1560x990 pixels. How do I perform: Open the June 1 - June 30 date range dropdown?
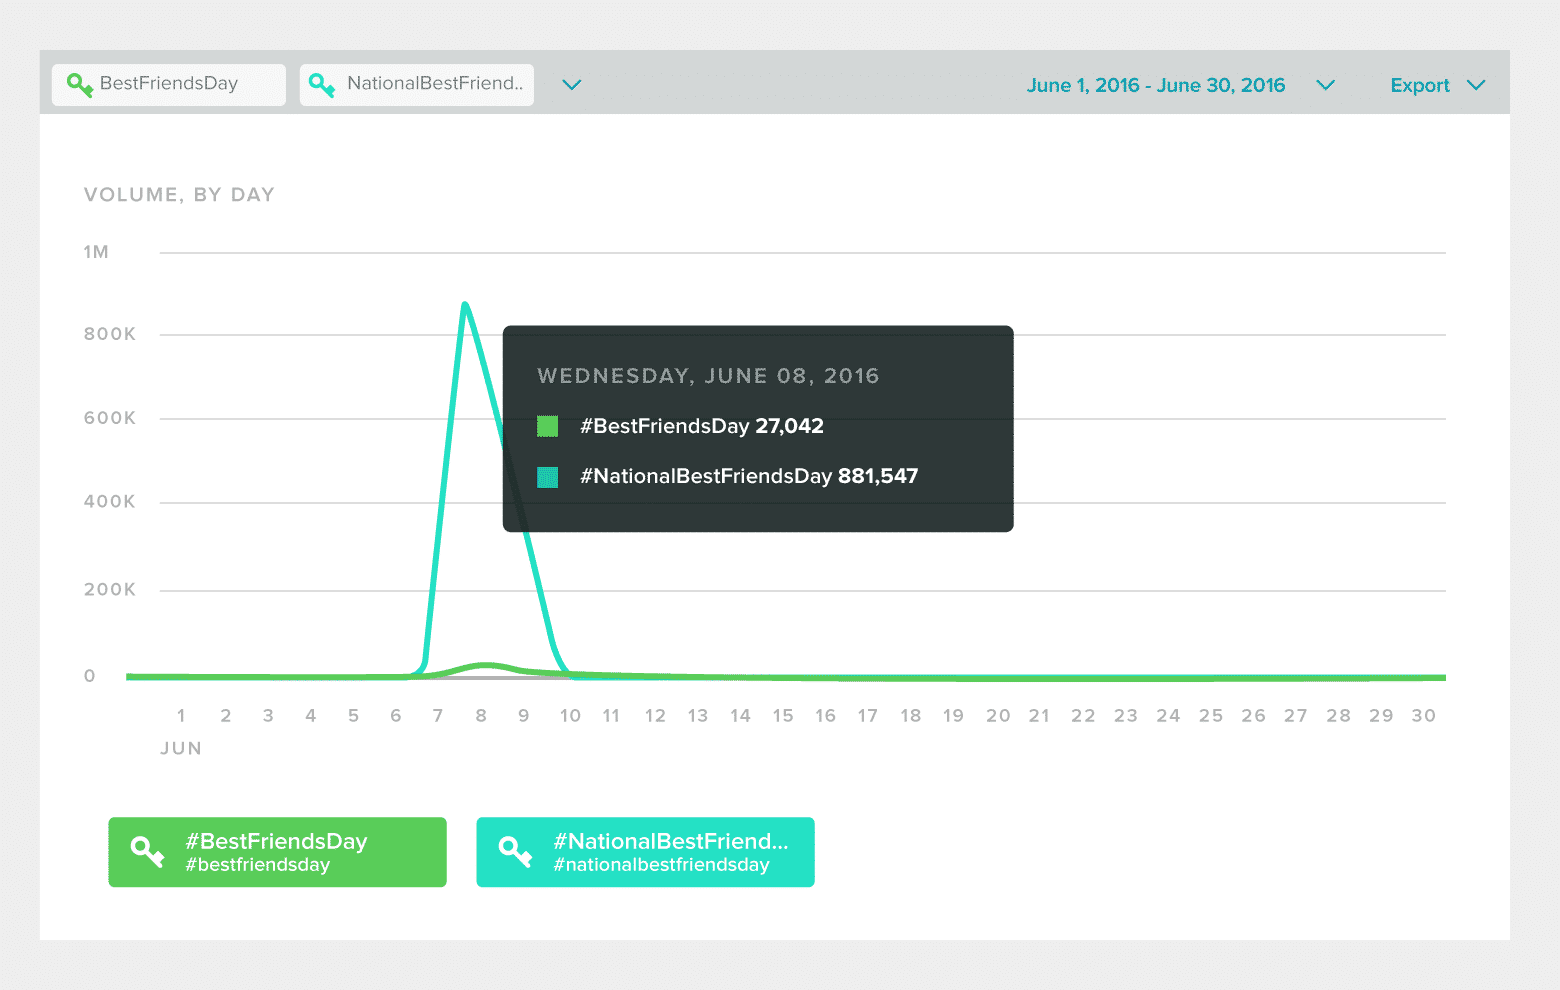click(1325, 86)
